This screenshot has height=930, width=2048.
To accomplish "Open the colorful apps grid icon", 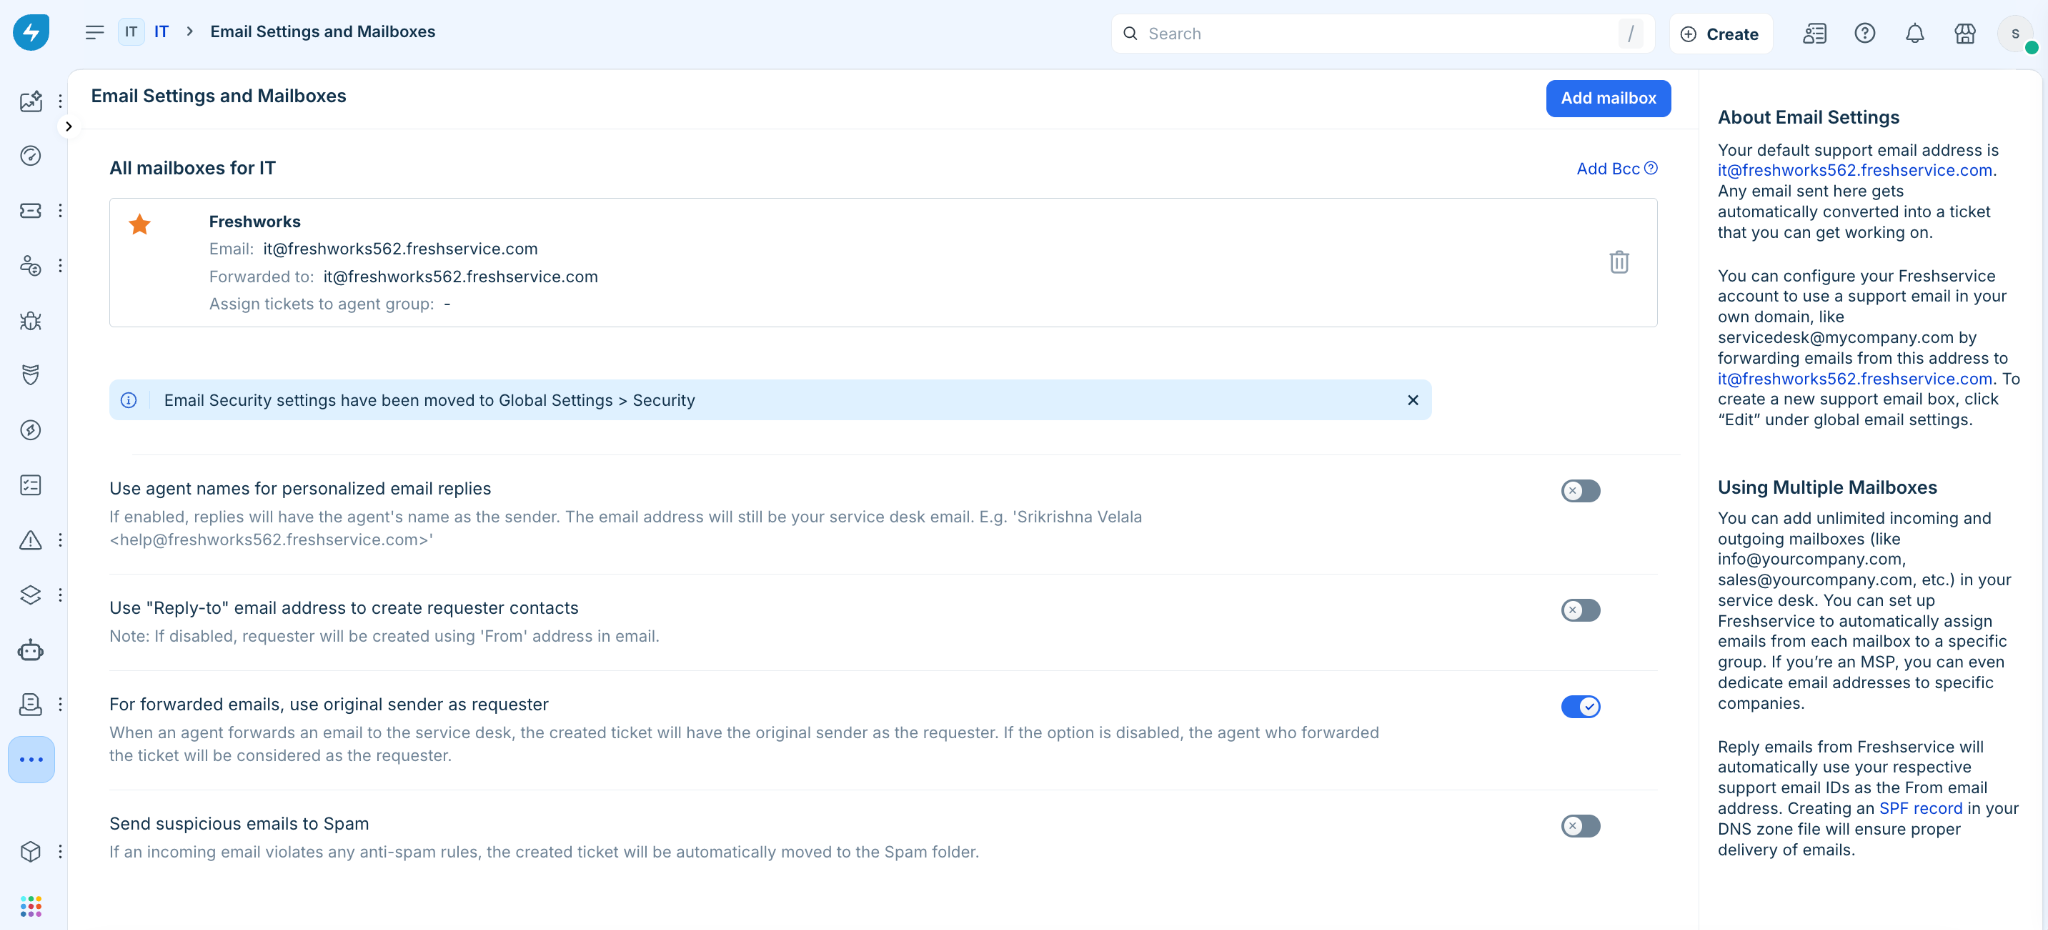I will 31,906.
